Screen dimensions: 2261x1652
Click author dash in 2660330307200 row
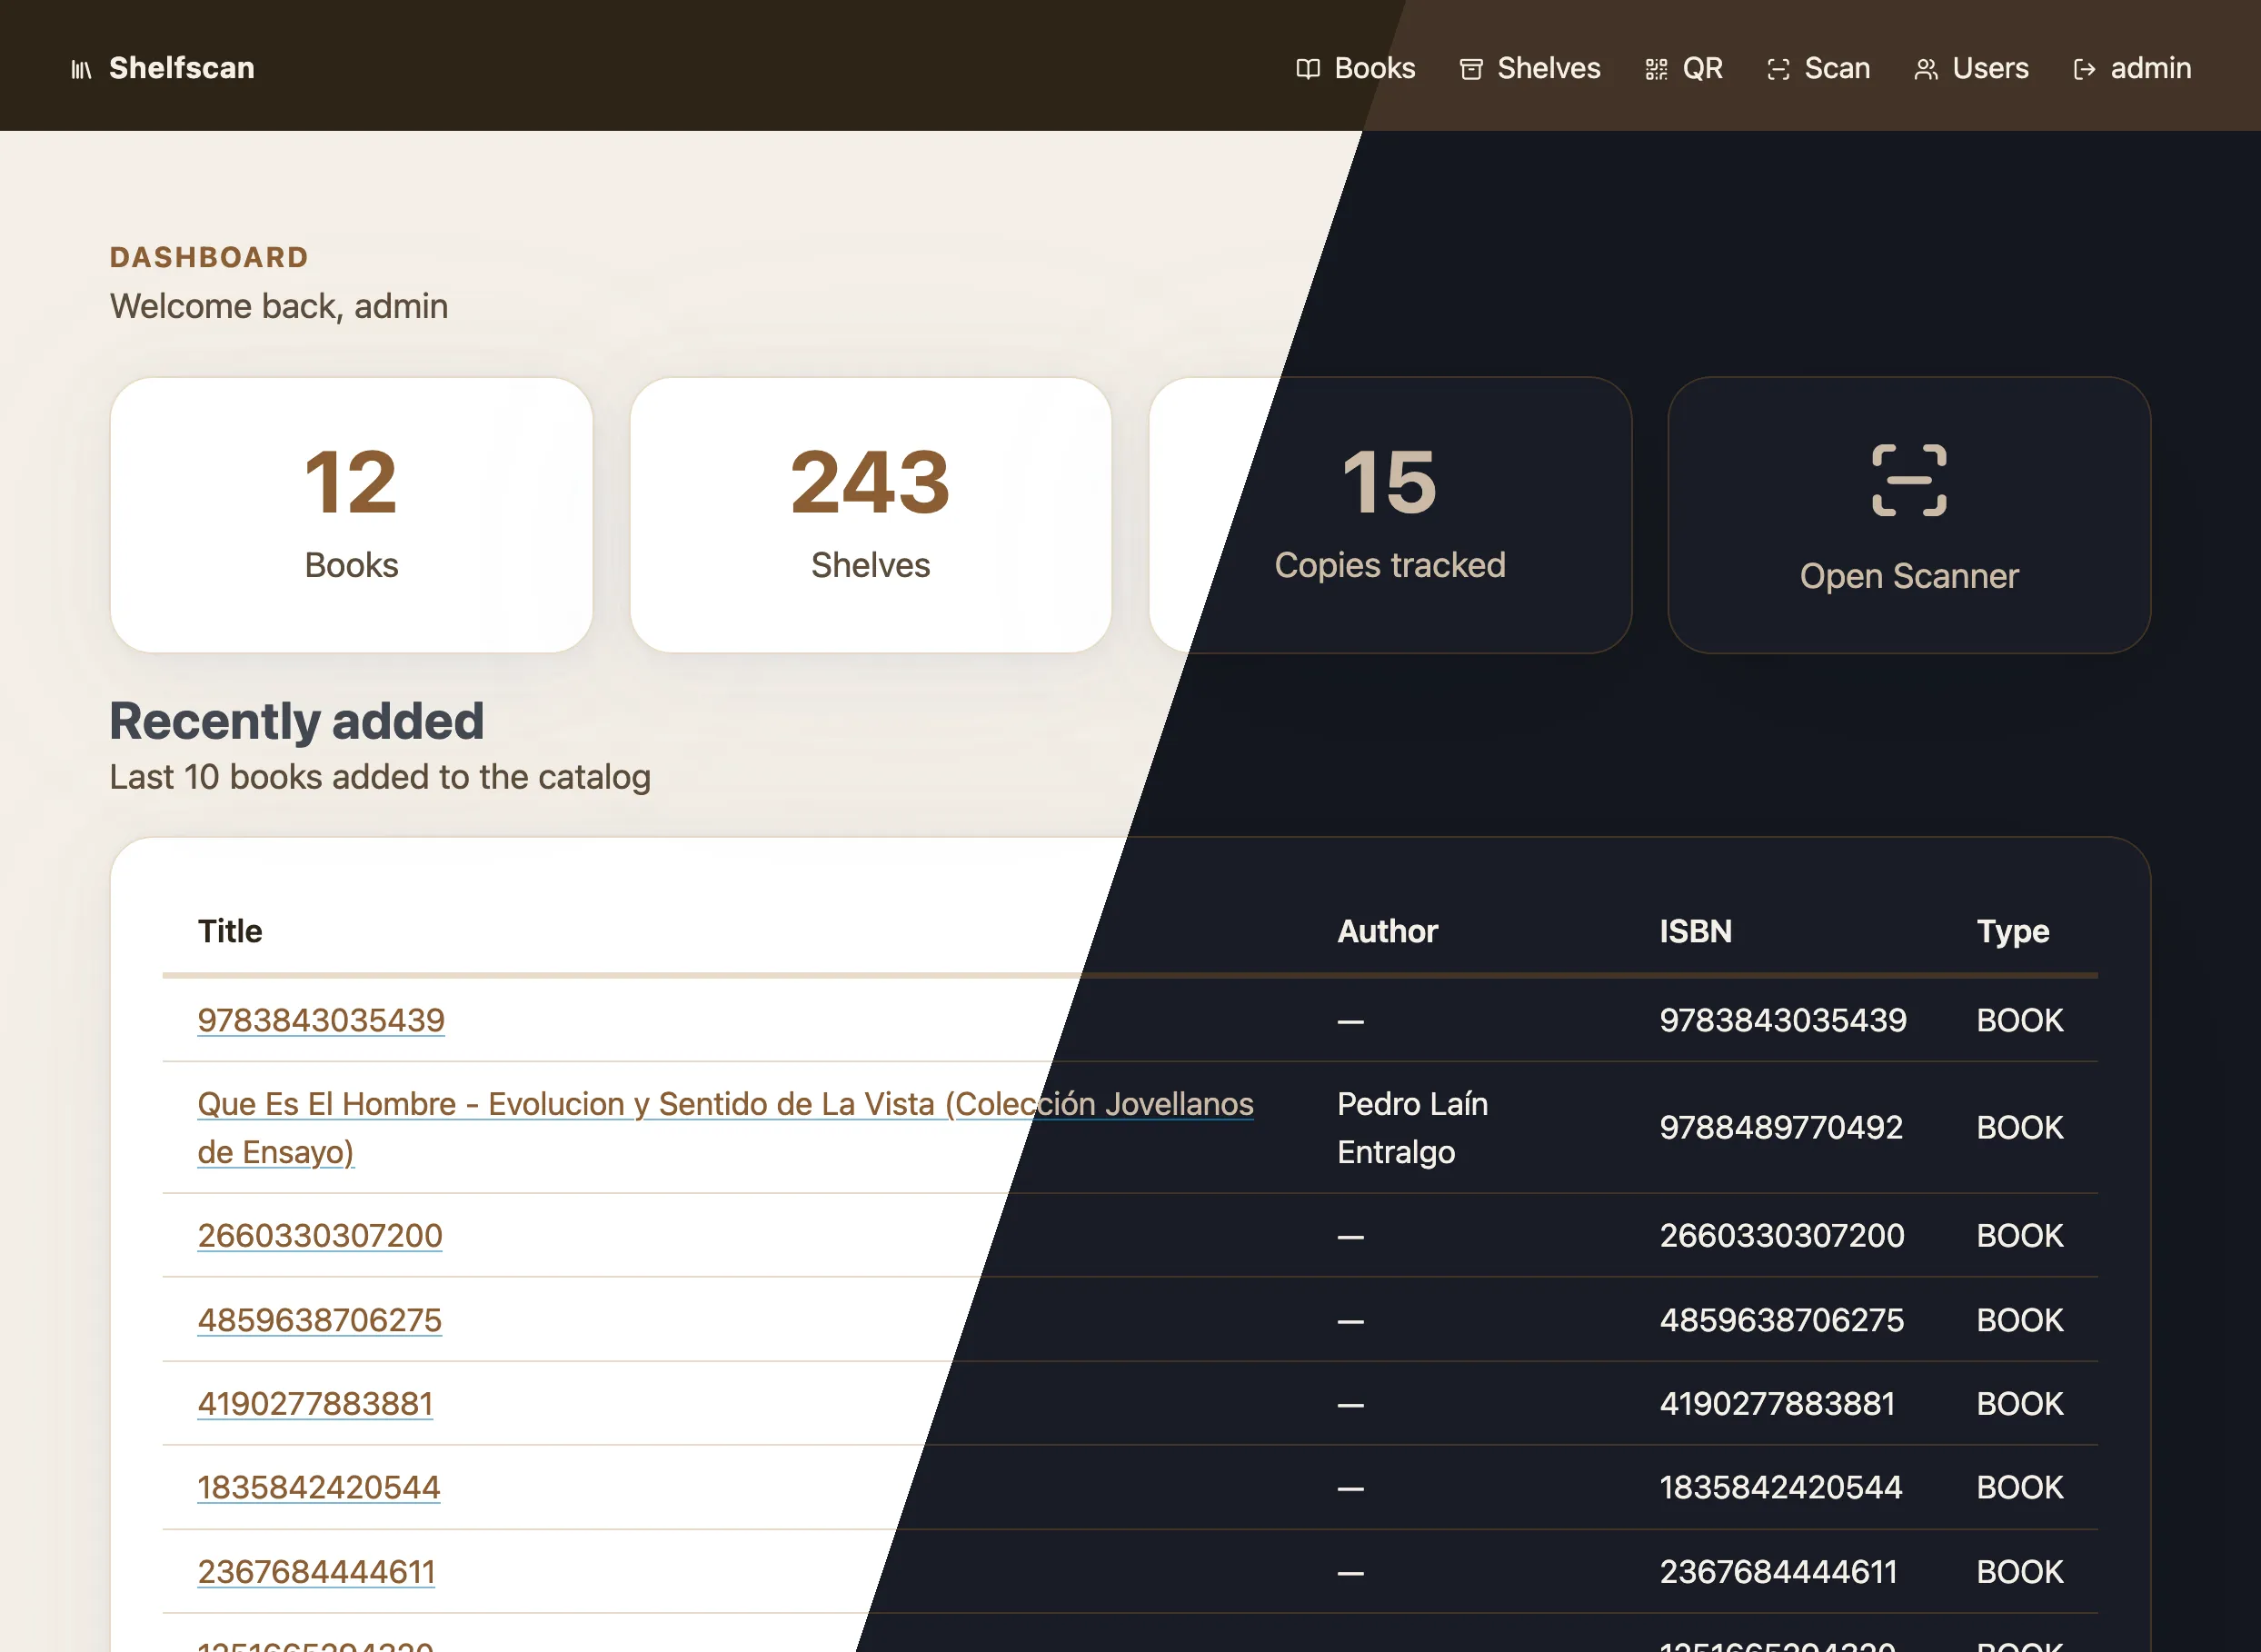click(x=1351, y=1237)
